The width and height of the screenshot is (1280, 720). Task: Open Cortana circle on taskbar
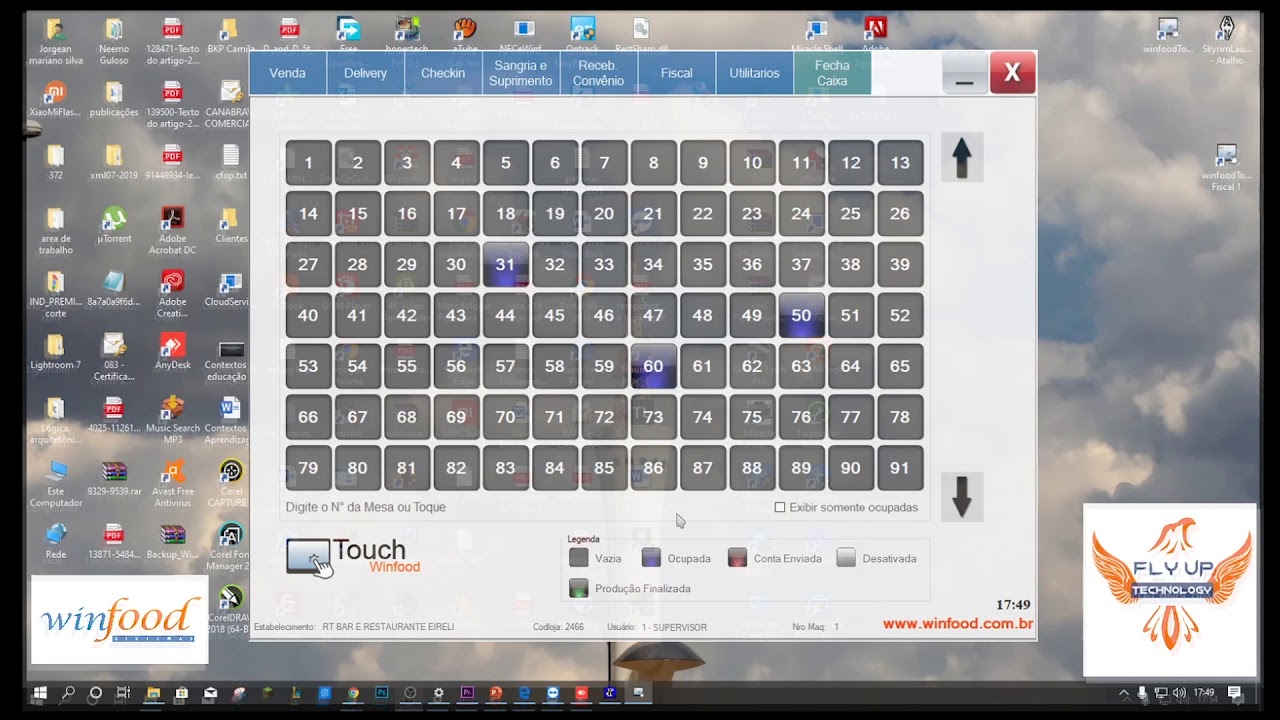tap(96, 692)
